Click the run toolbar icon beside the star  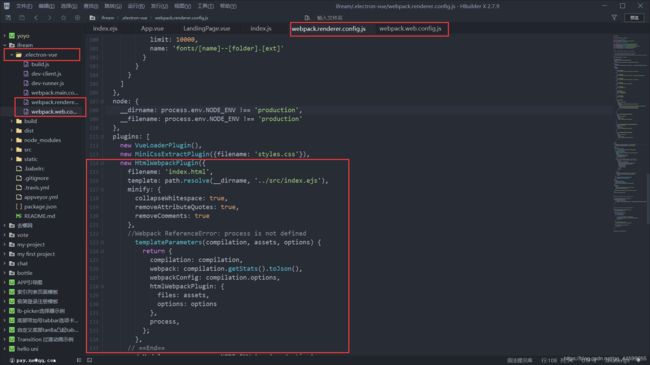click(x=77, y=18)
